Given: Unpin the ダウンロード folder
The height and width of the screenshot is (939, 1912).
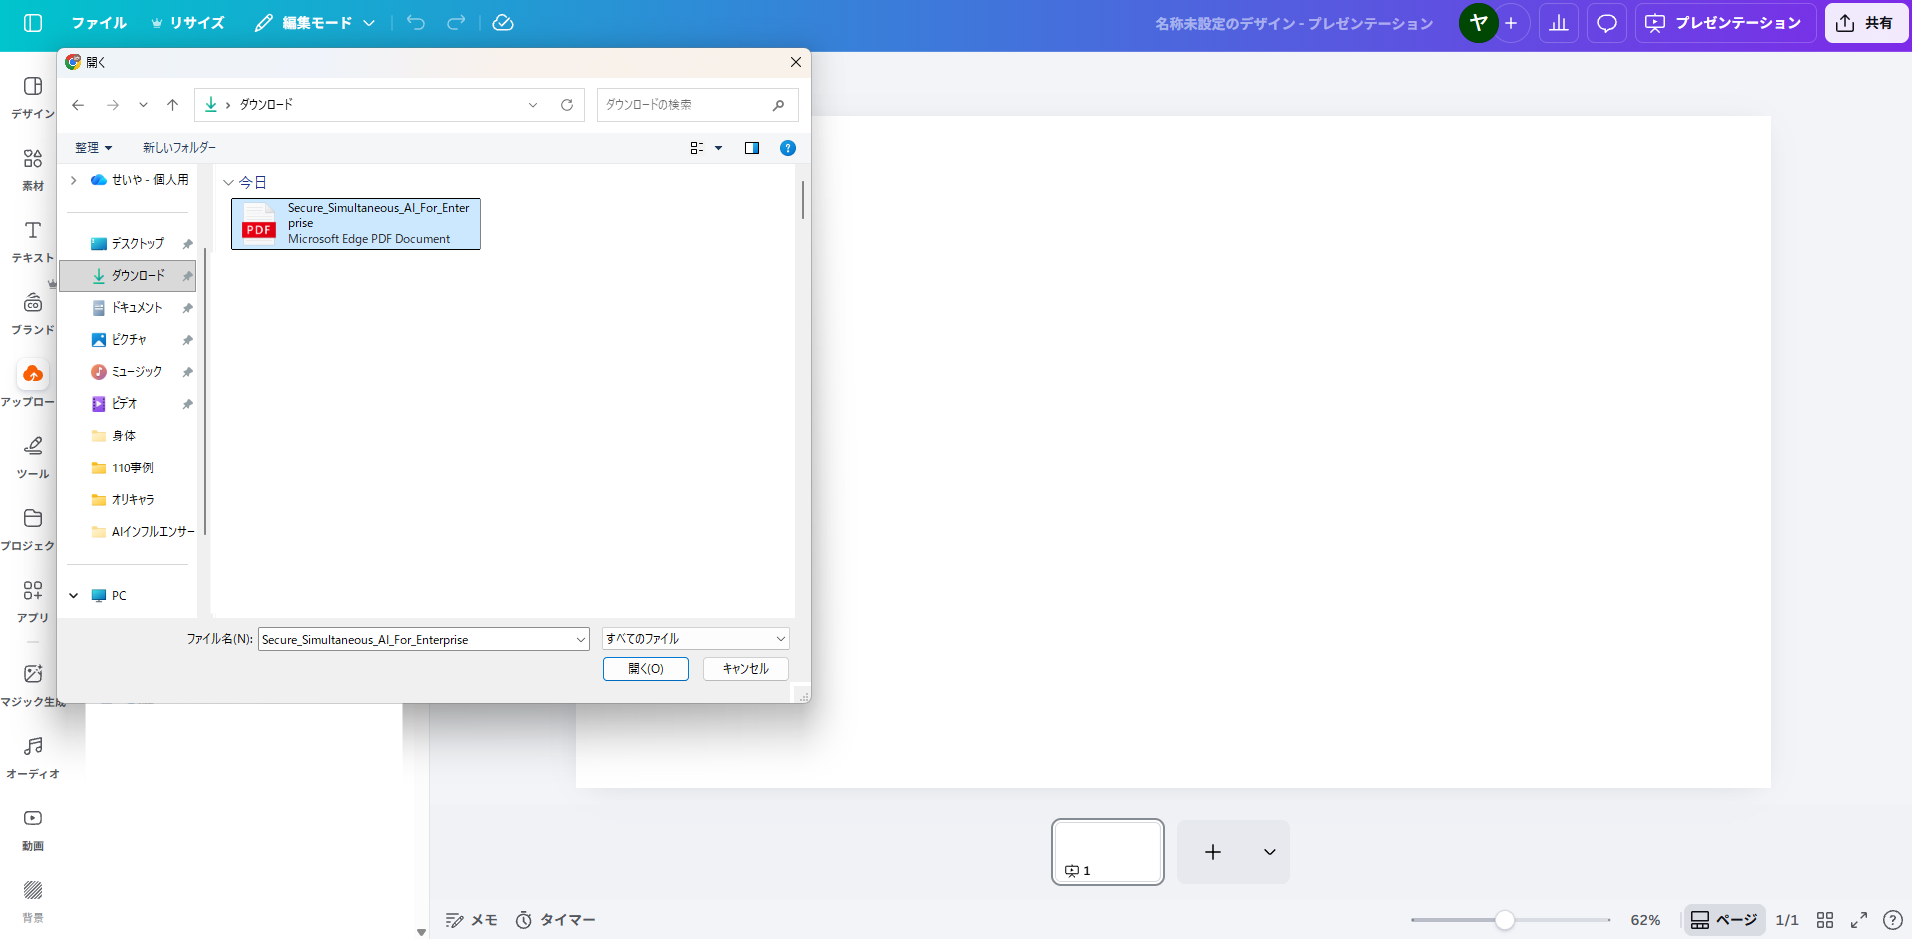Looking at the screenshot, I should 187,275.
